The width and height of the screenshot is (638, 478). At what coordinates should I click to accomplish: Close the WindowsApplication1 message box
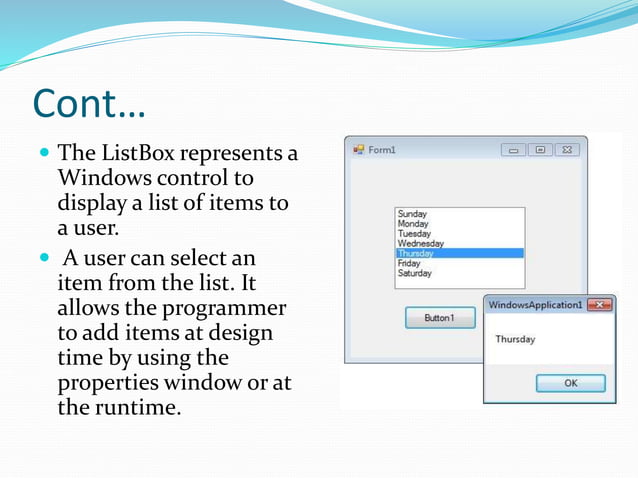point(599,305)
